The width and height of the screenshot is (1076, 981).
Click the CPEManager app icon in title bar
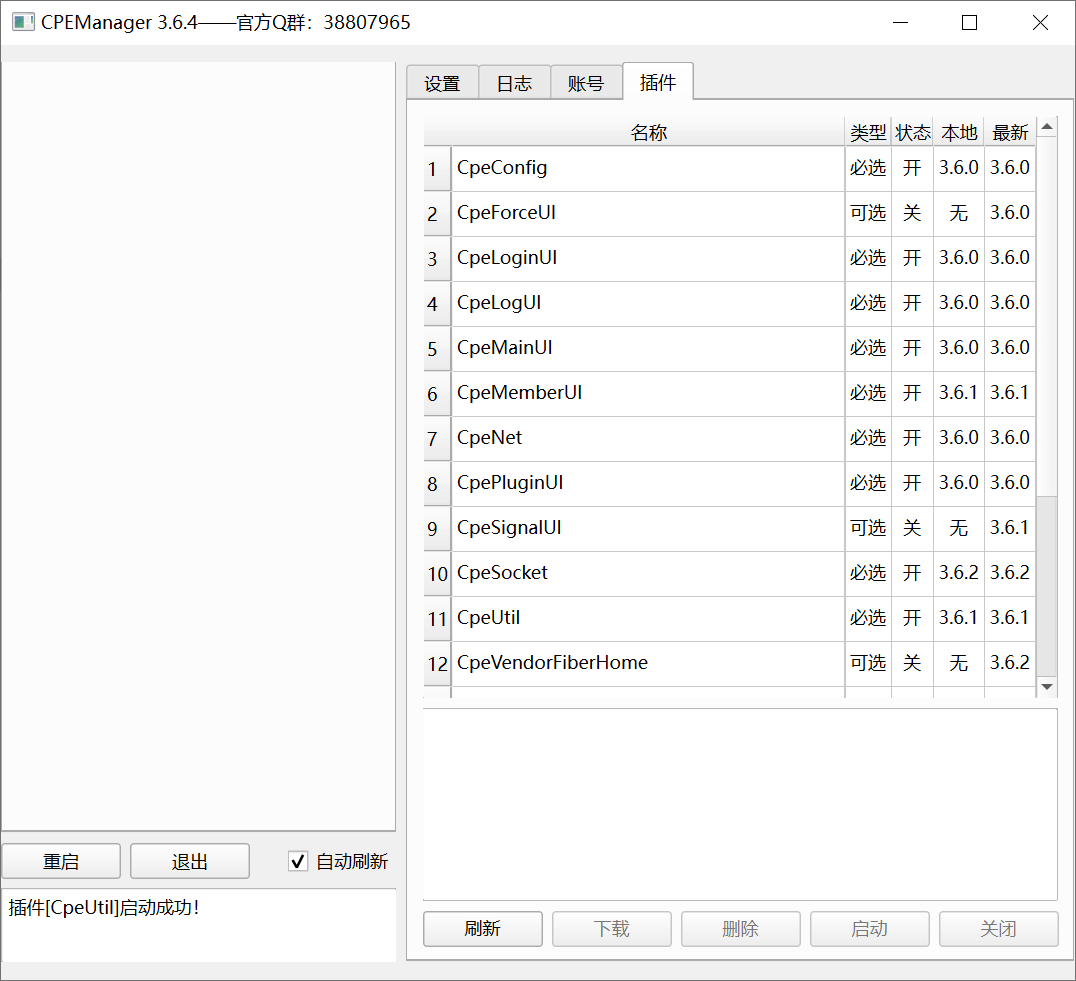[x=23, y=22]
